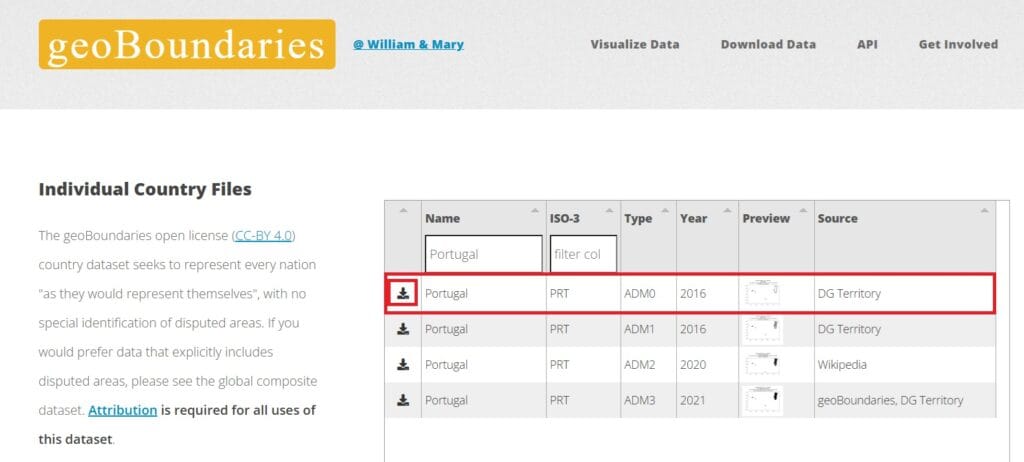1024x462 pixels.
Task: Sort by the Preview column arrow
Action: [803, 210]
